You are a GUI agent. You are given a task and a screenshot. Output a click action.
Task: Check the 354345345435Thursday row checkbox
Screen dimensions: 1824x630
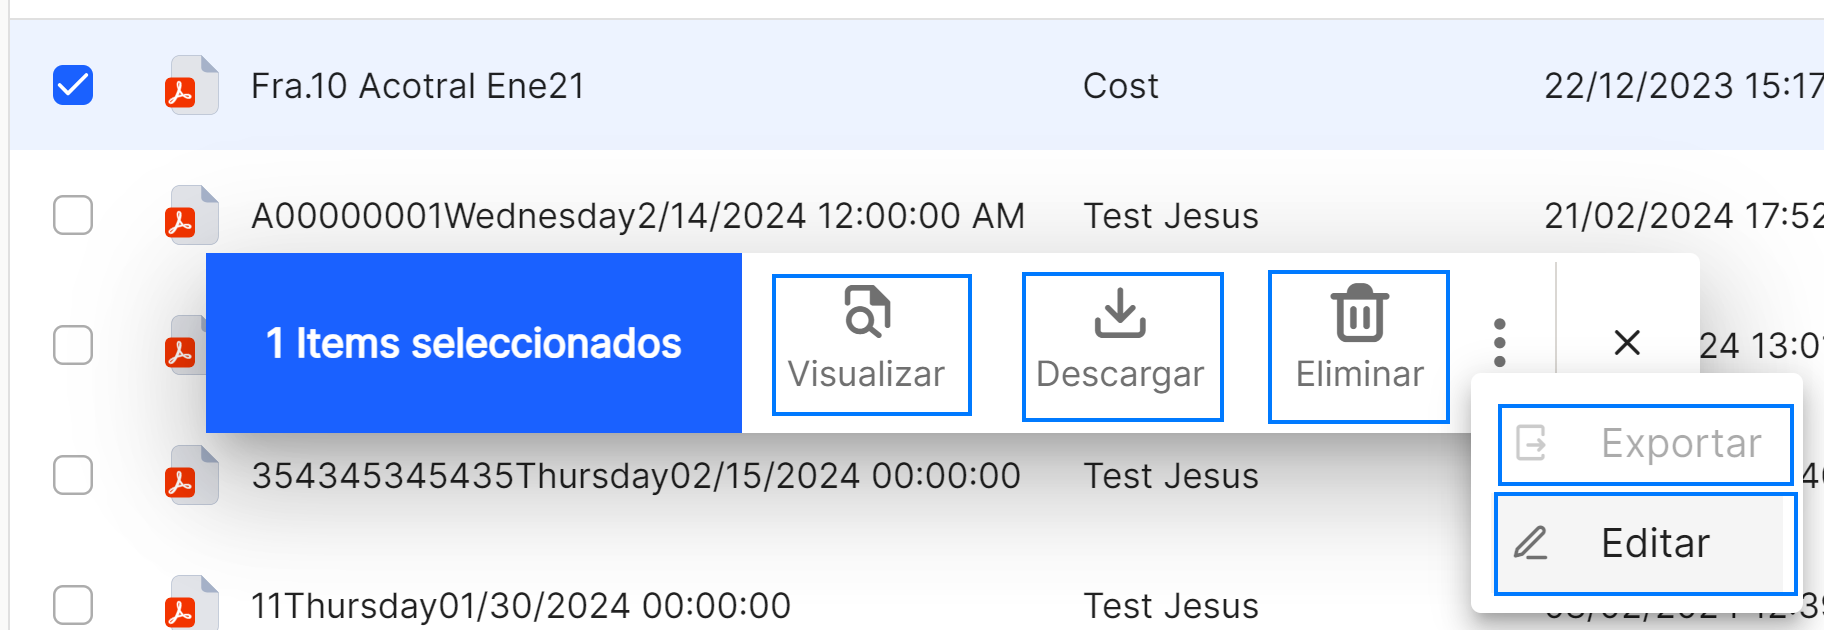[73, 476]
